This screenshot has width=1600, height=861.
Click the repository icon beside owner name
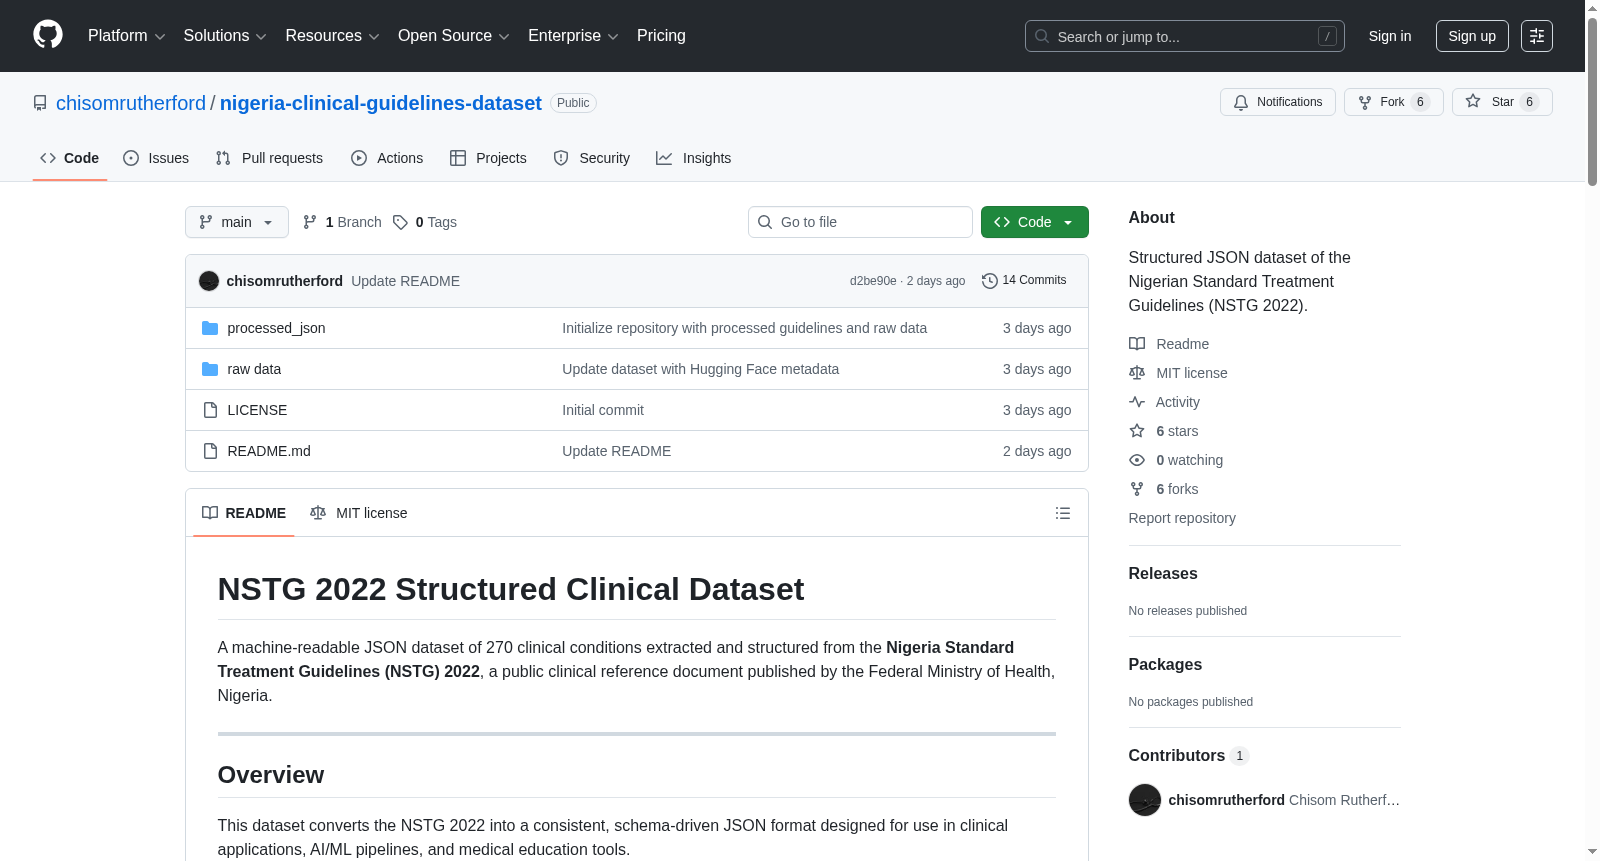pos(40,103)
